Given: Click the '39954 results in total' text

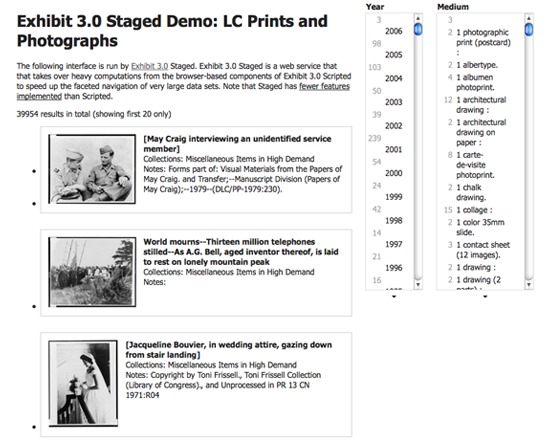Looking at the screenshot, I should 94,114.
